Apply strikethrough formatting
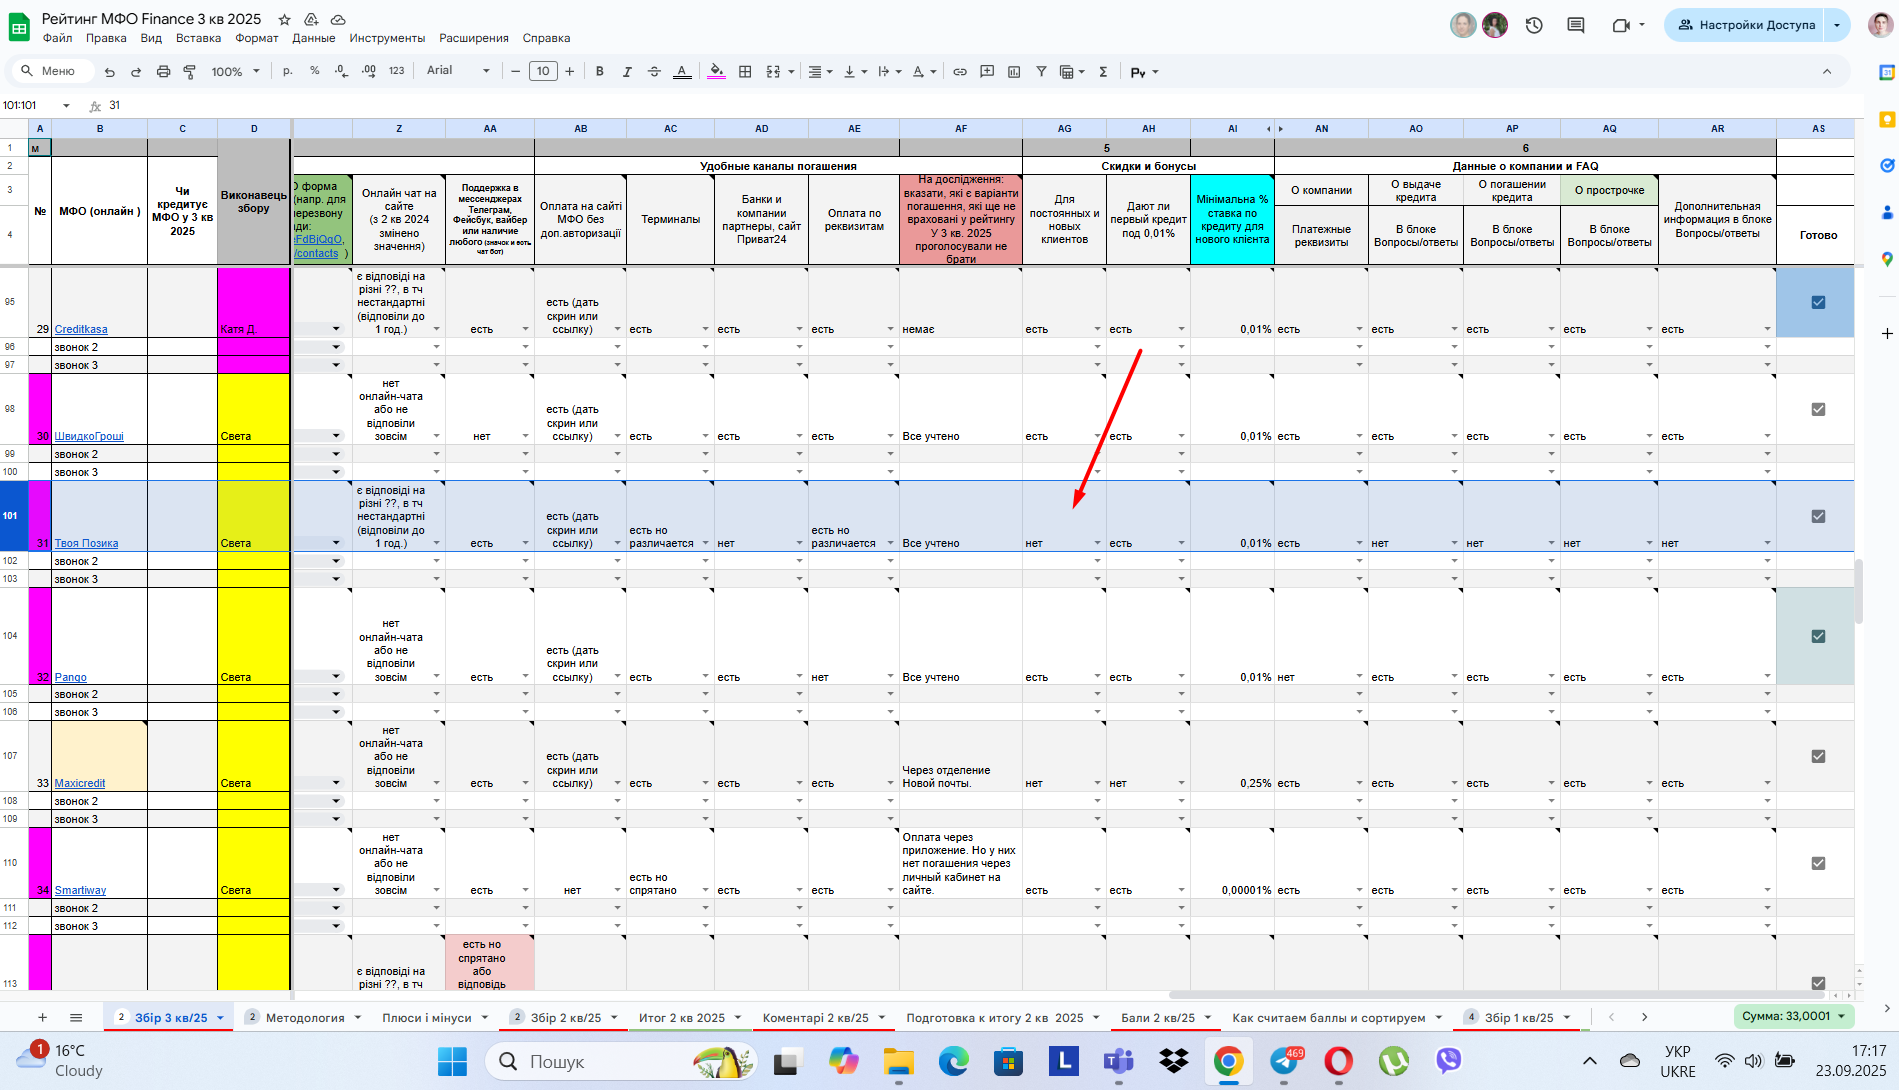The image size is (1899, 1090). point(654,72)
